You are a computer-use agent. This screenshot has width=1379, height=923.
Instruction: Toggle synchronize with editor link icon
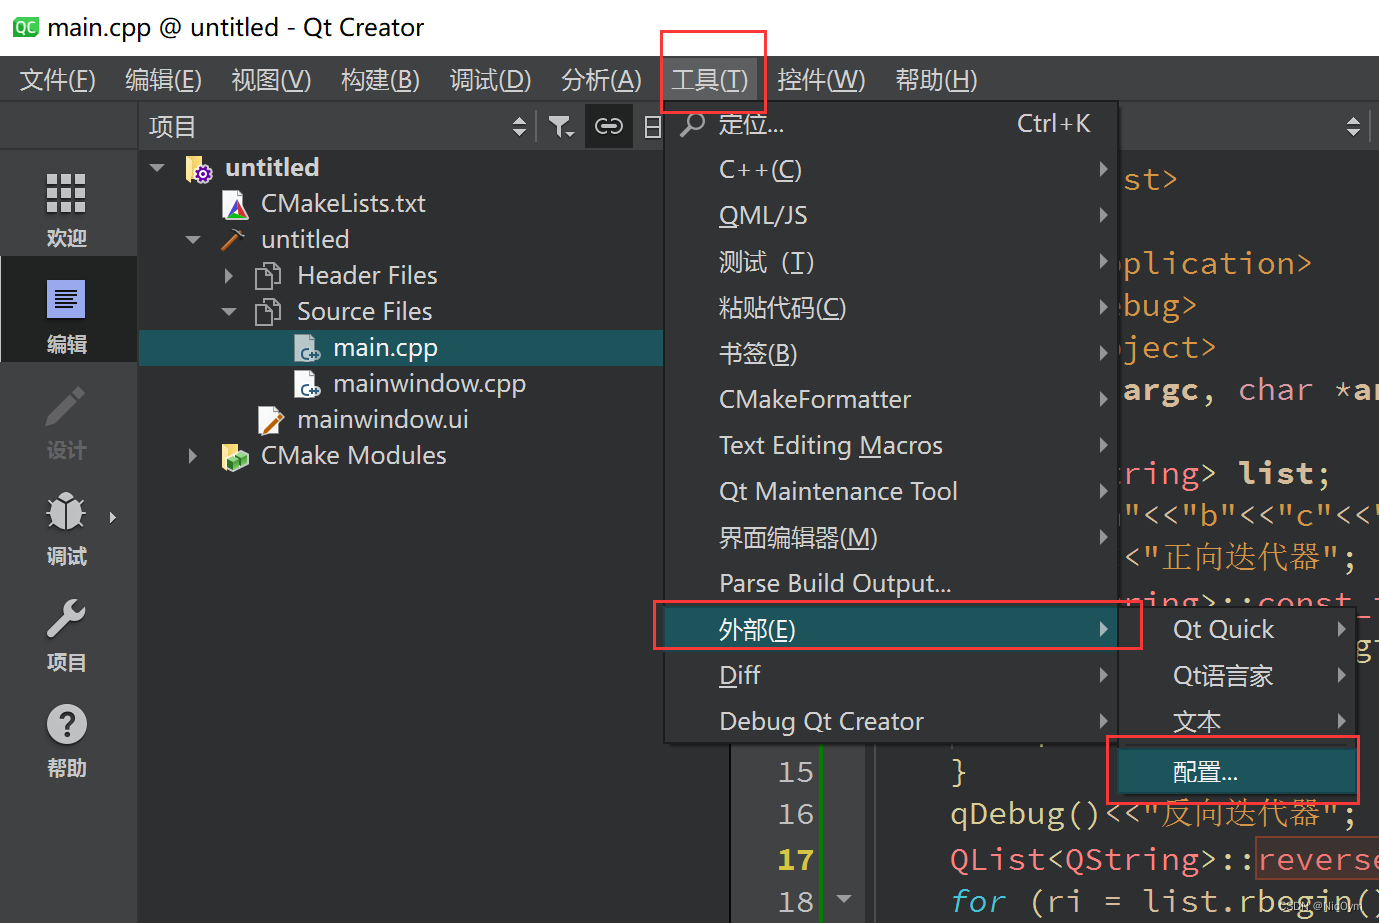[x=608, y=126]
